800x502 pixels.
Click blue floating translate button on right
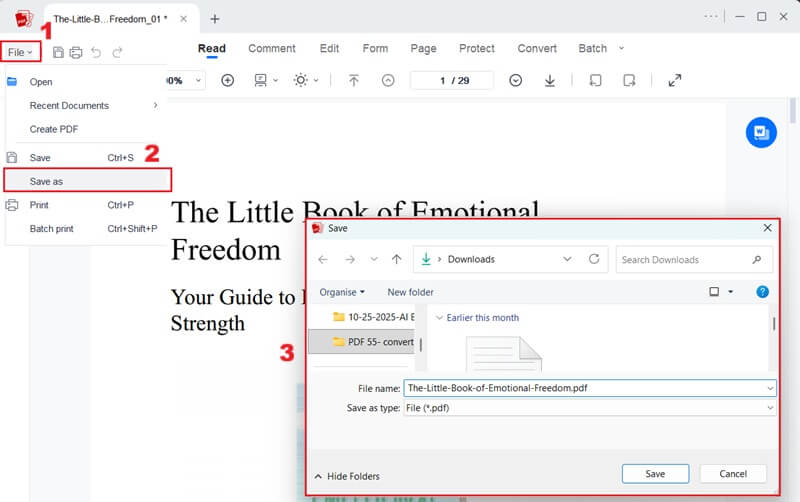point(761,132)
